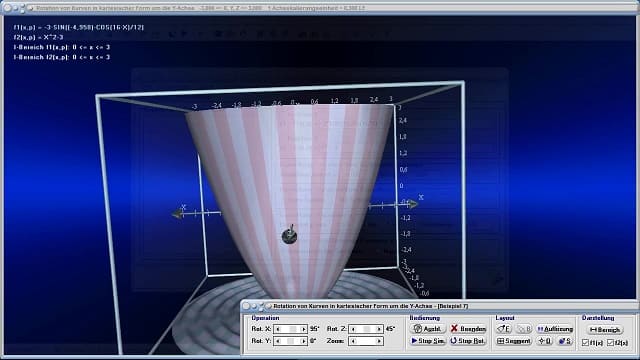The width and height of the screenshot is (640, 360).
Task: Open the Auflösung resolution button
Action: pos(555,329)
